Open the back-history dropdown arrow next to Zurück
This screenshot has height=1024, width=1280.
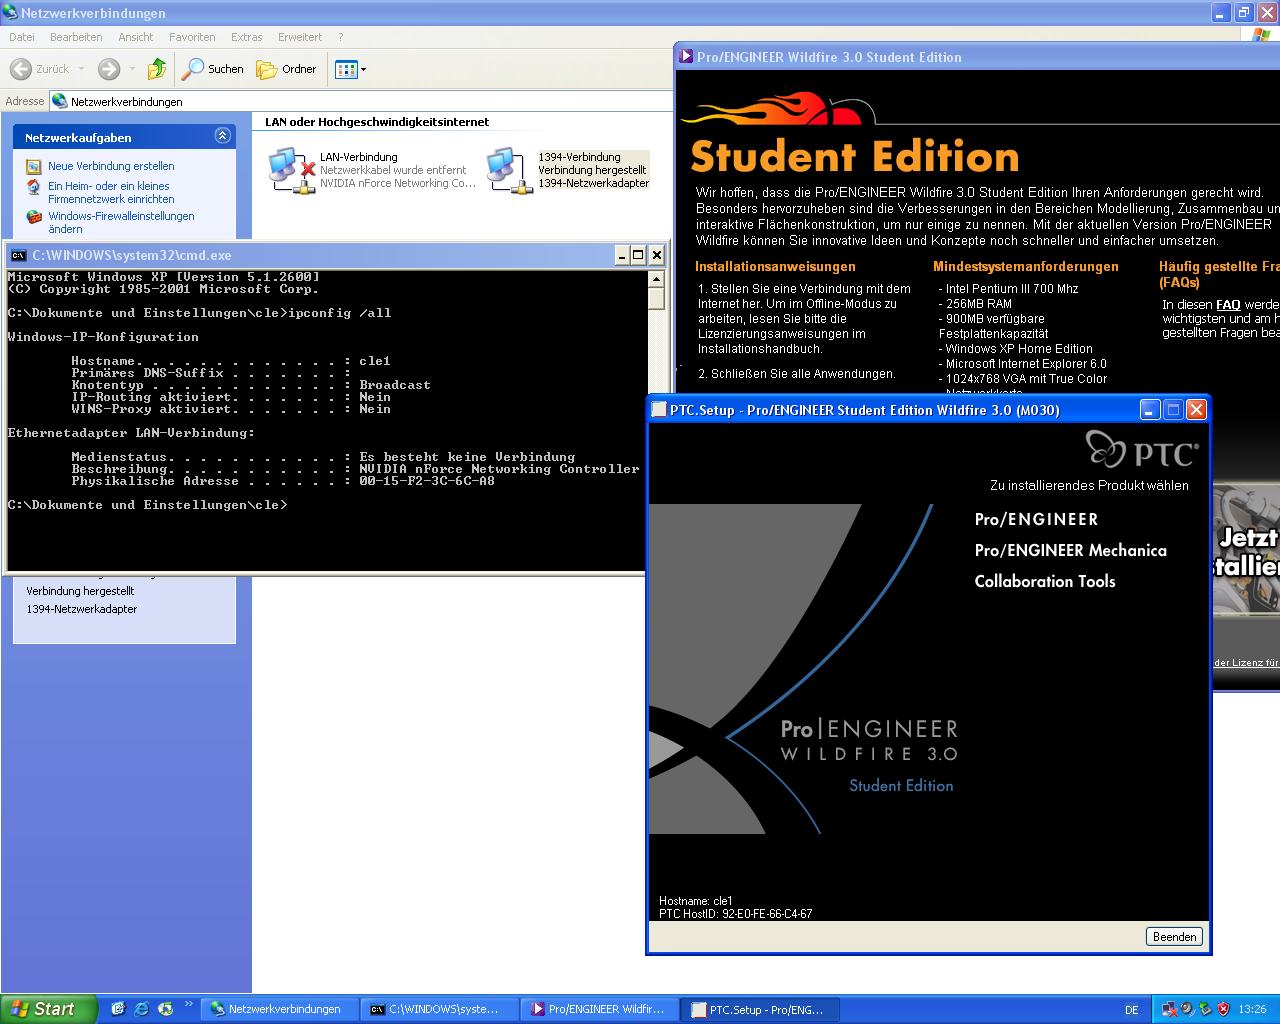82,69
